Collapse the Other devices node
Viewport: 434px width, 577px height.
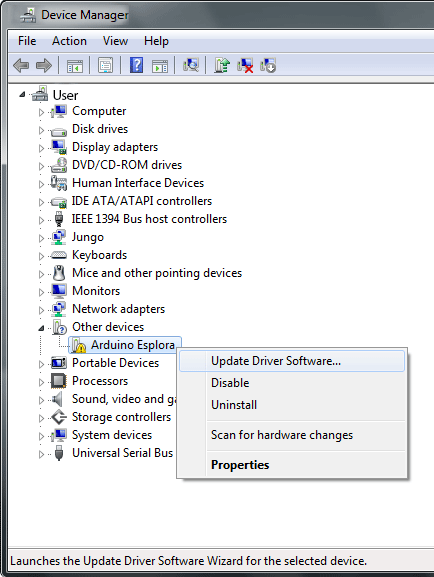(x=41, y=328)
